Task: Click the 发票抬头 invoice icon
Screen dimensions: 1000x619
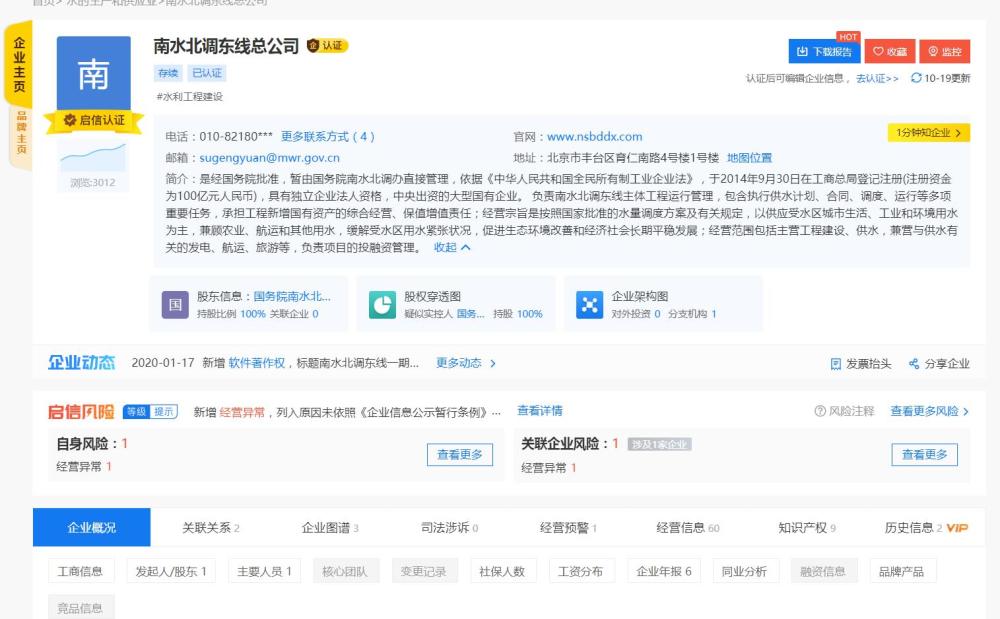Action: (835, 364)
